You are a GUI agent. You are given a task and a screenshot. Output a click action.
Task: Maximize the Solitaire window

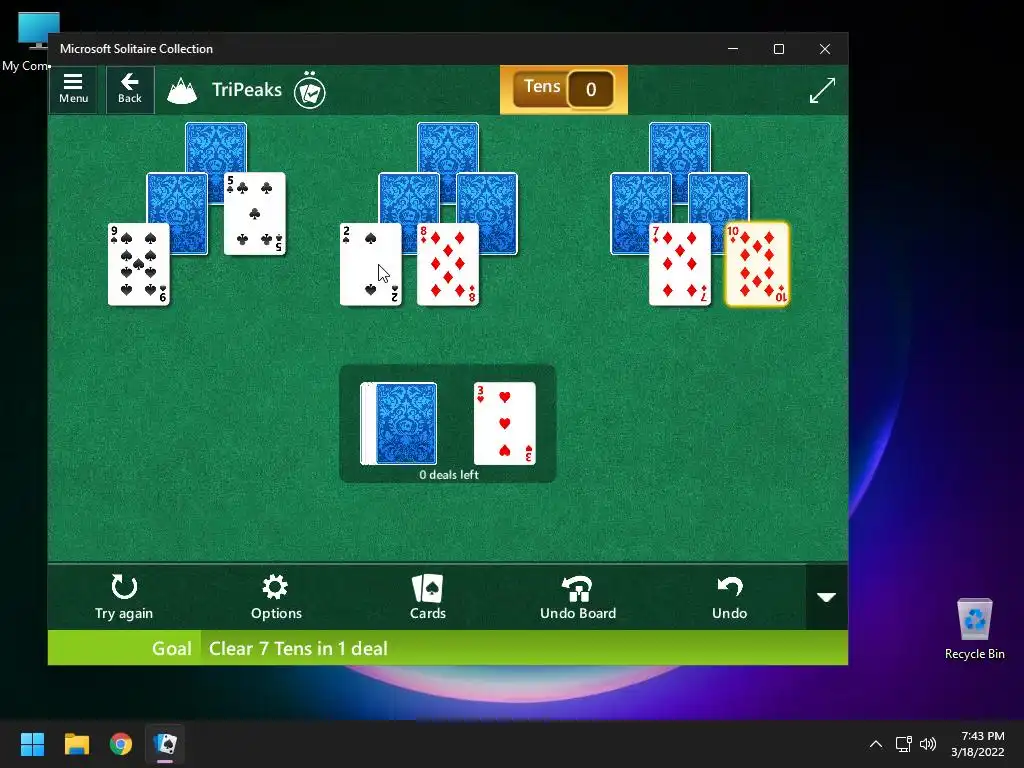778,49
